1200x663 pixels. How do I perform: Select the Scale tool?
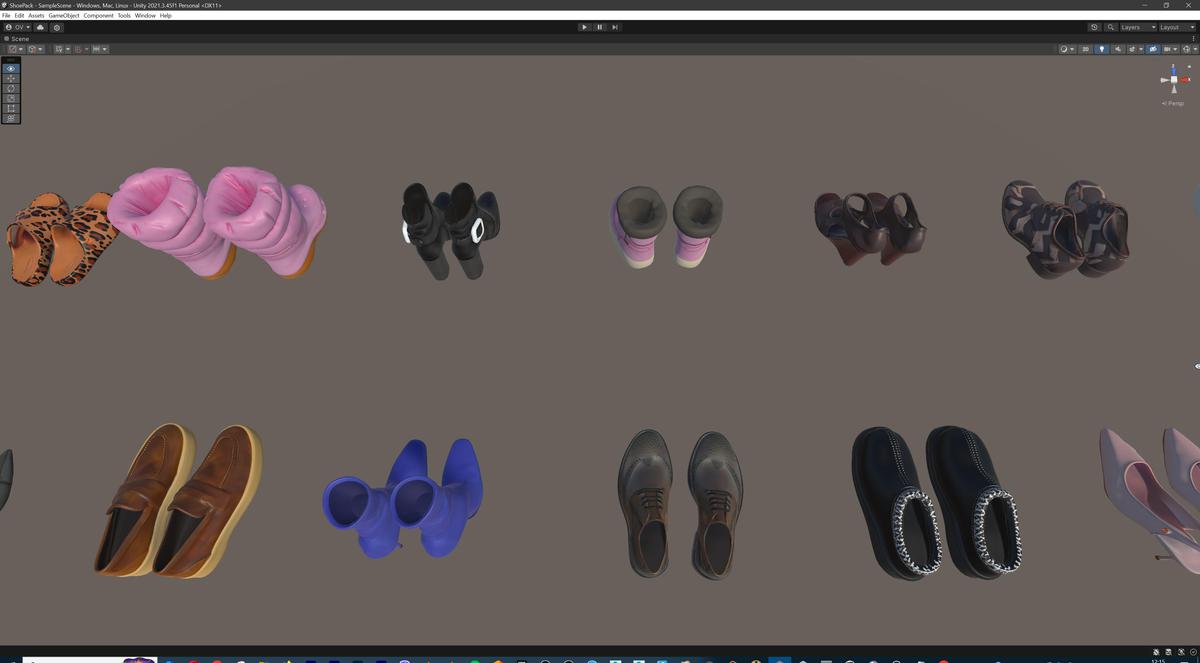(10, 98)
